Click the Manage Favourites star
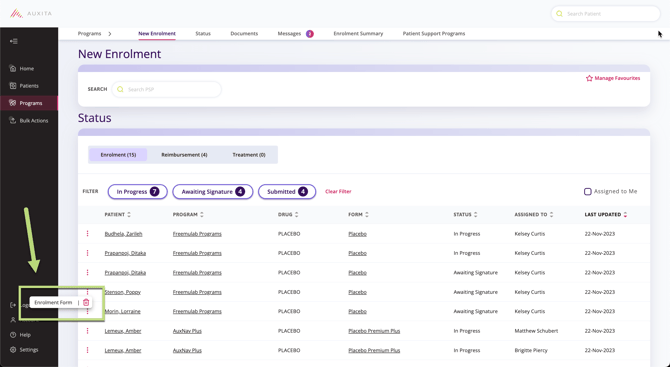670x367 pixels. point(589,78)
